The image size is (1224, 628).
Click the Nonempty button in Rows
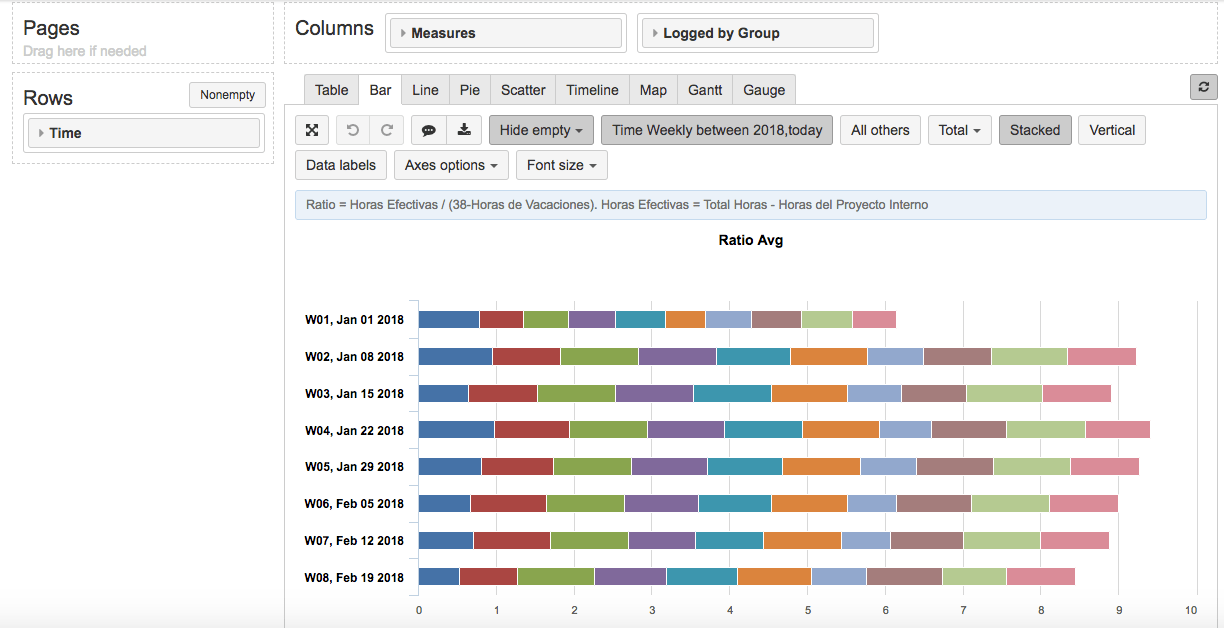227,95
